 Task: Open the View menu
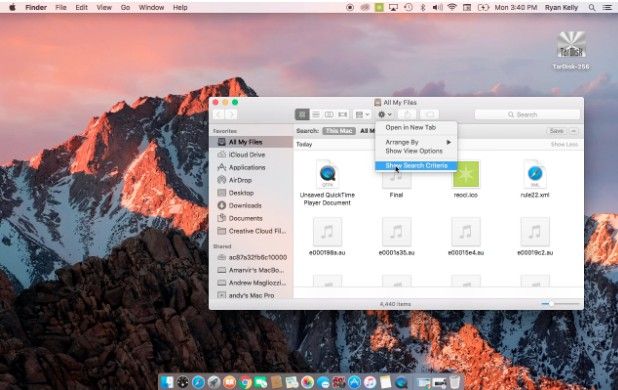[x=104, y=7]
